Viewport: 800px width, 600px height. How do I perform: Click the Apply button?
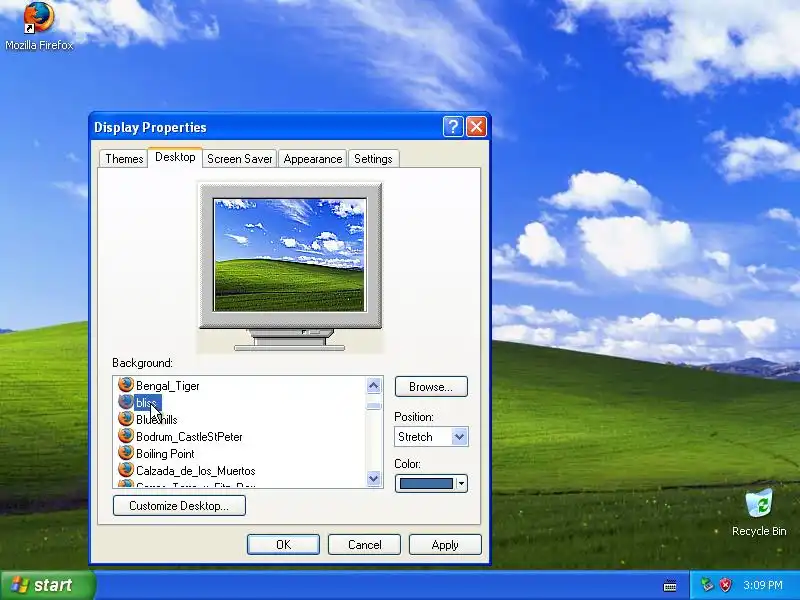[445, 545]
